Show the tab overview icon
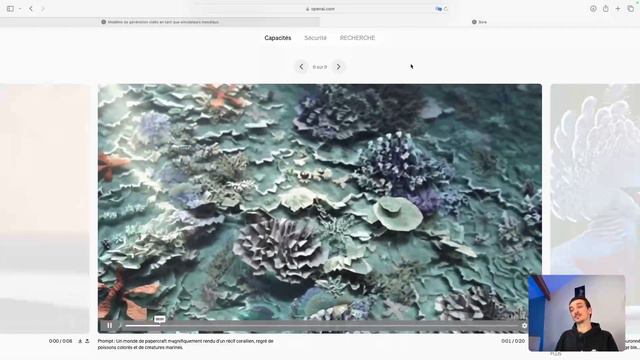640x360 pixels. click(631, 9)
